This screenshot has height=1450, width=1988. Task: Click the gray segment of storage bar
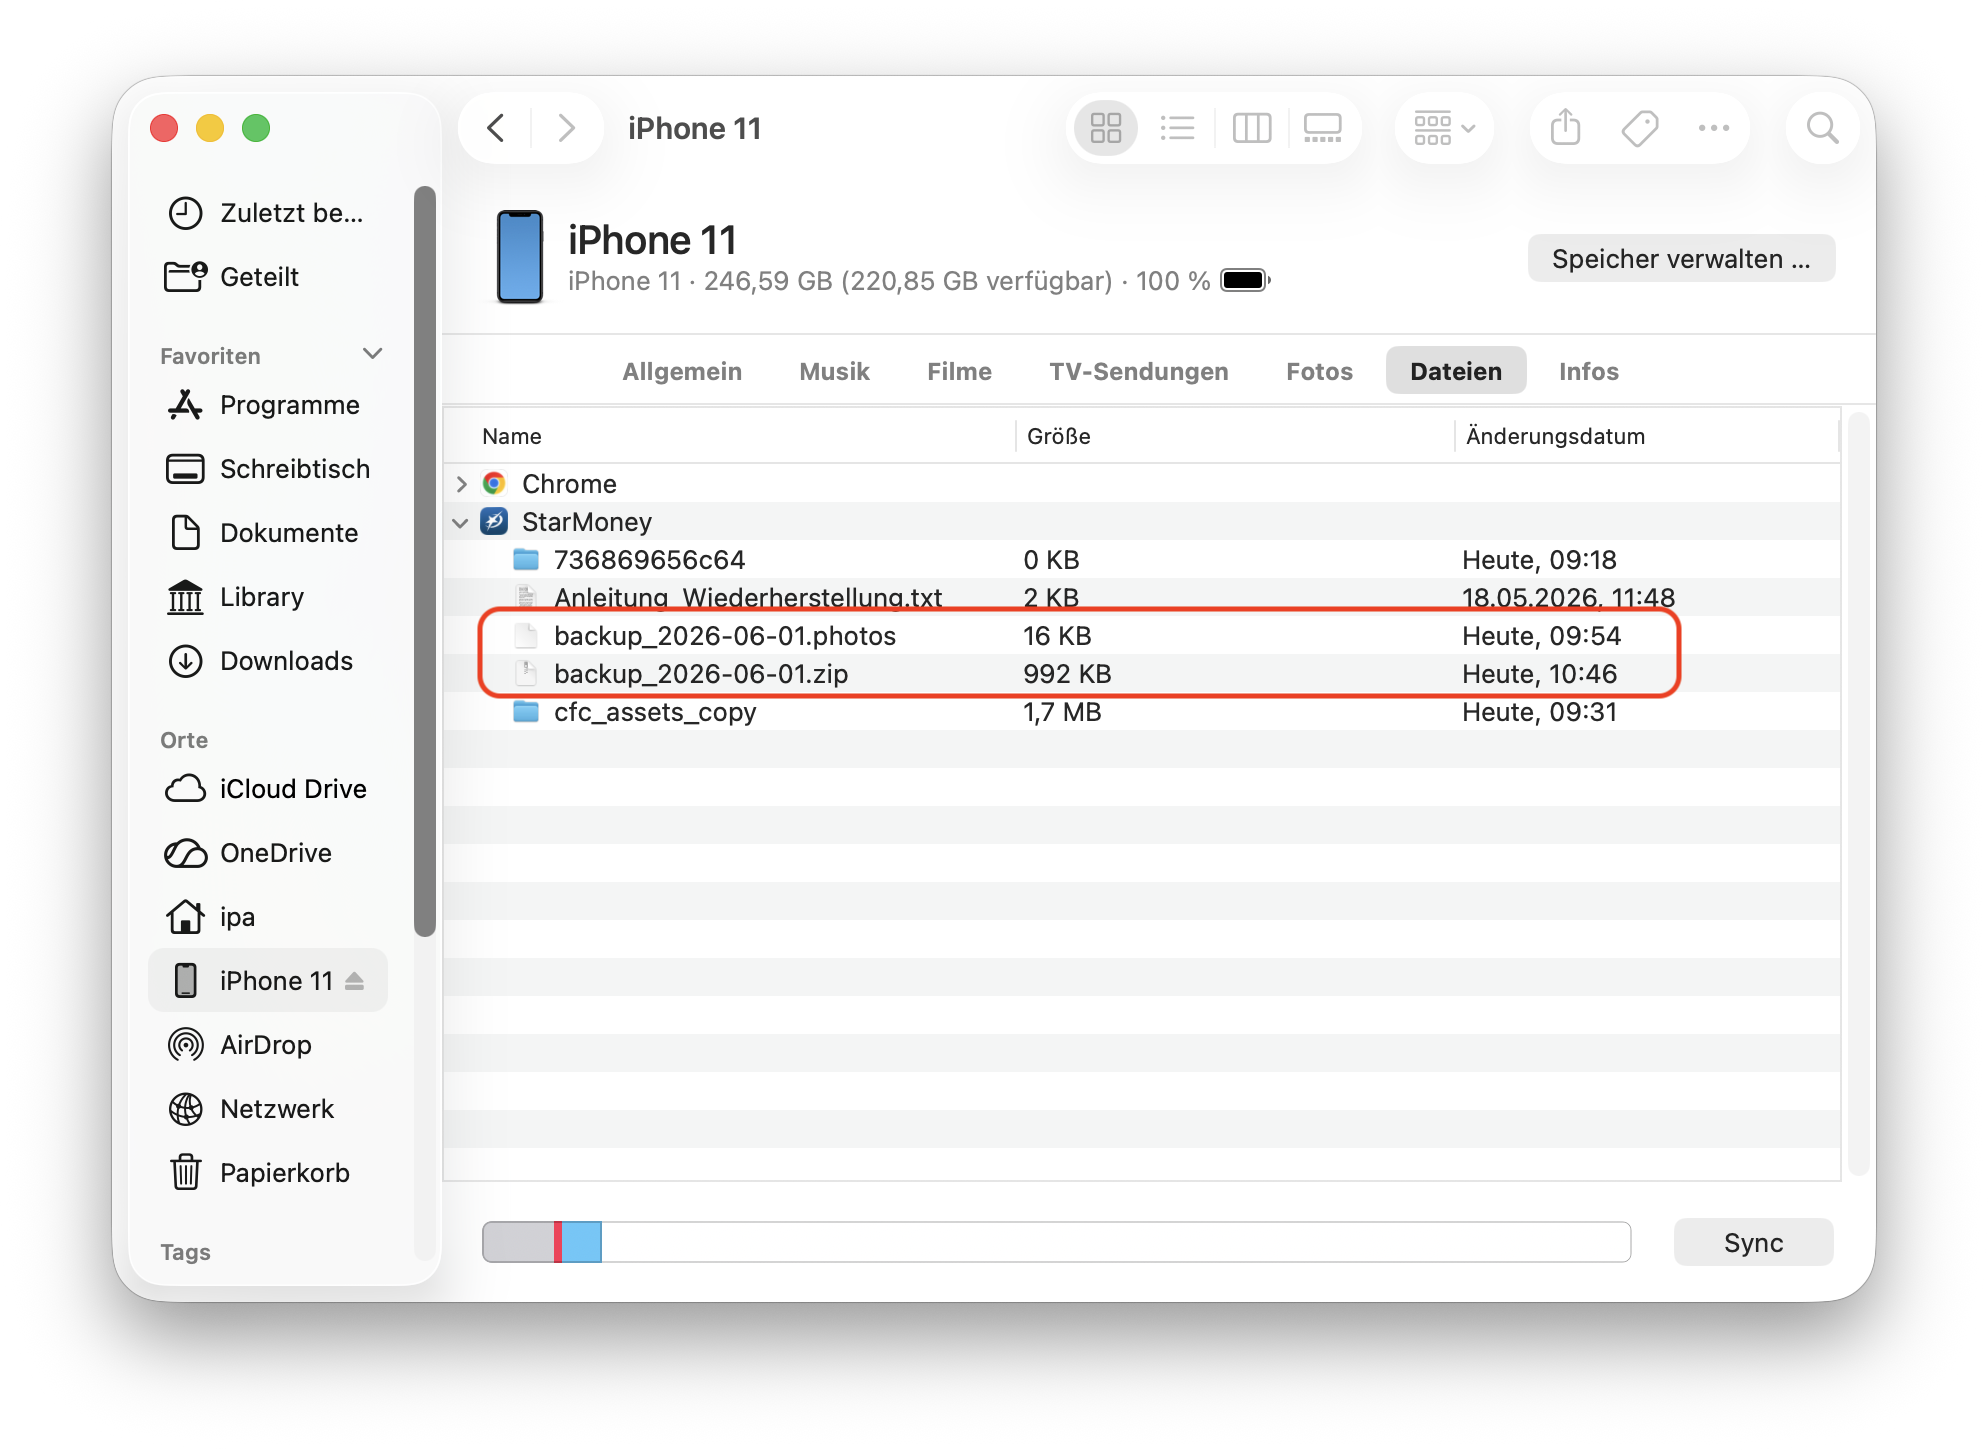point(519,1242)
